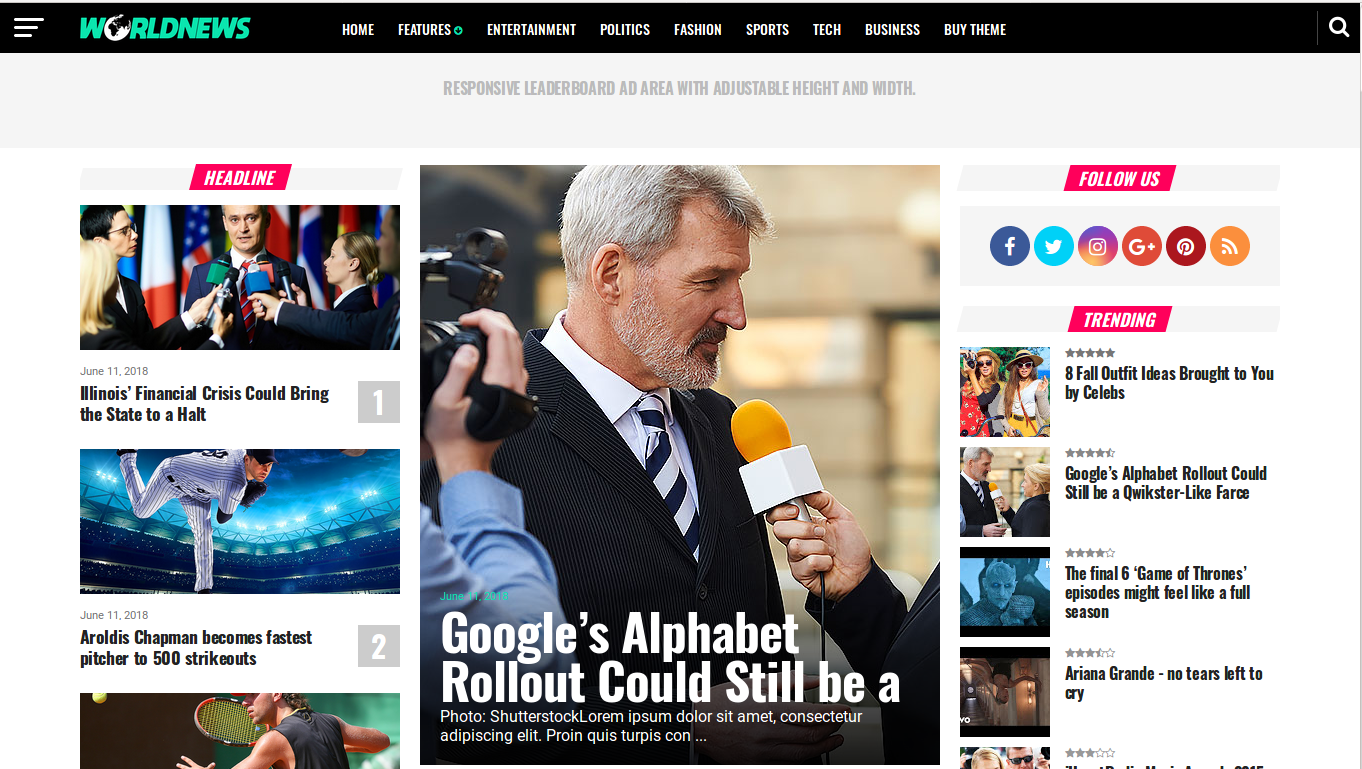Open the Entertainment menu item
The image size is (1362, 769).
coord(531,30)
